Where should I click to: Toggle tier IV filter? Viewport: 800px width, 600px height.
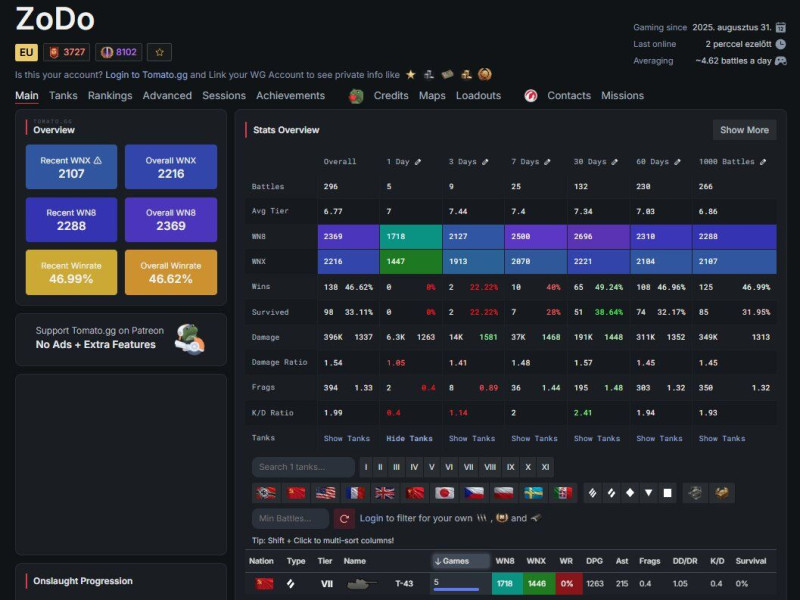click(414, 467)
